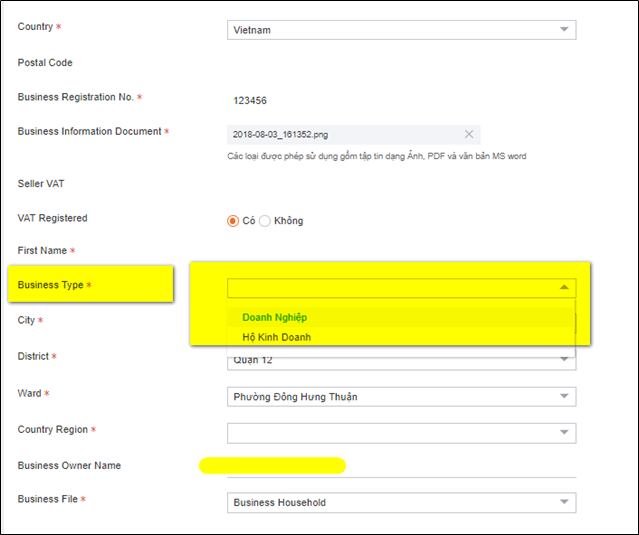The image size is (639, 535).
Task: Open the Country dropdown showing Vietnam
Action: [400, 30]
